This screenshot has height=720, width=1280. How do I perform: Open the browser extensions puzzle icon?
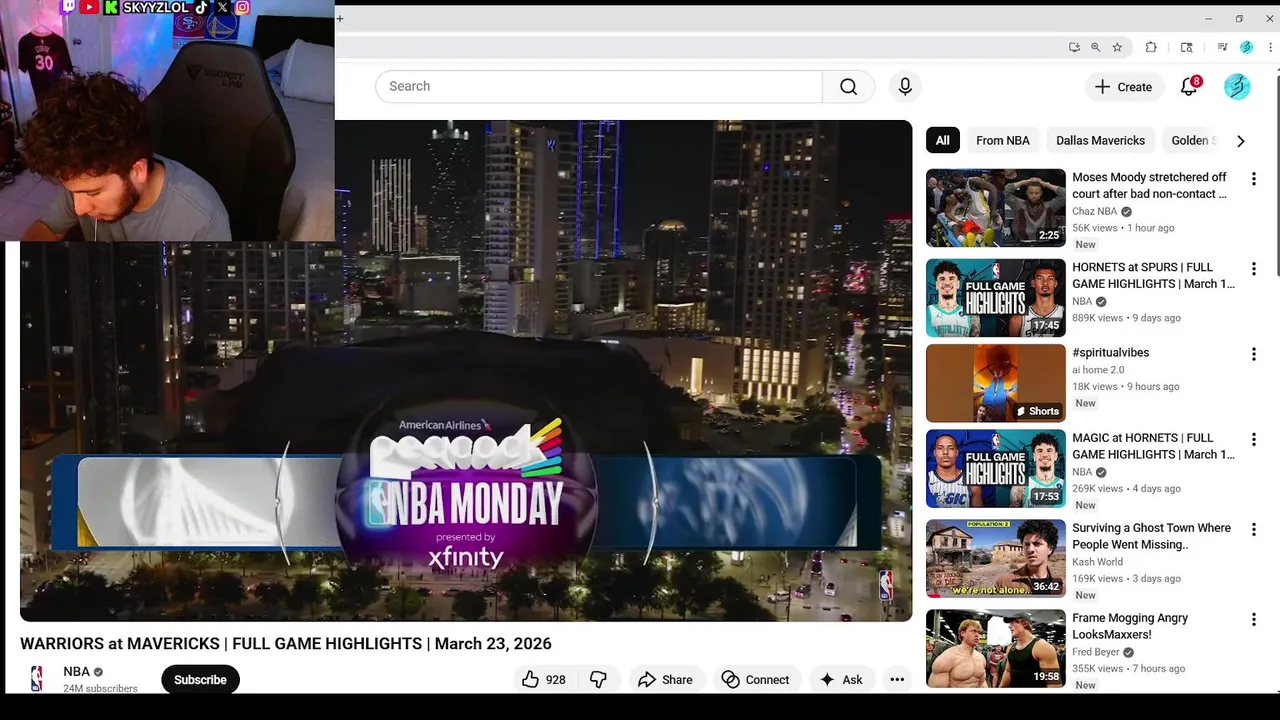pyautogui.click(x=1151, y=47)
